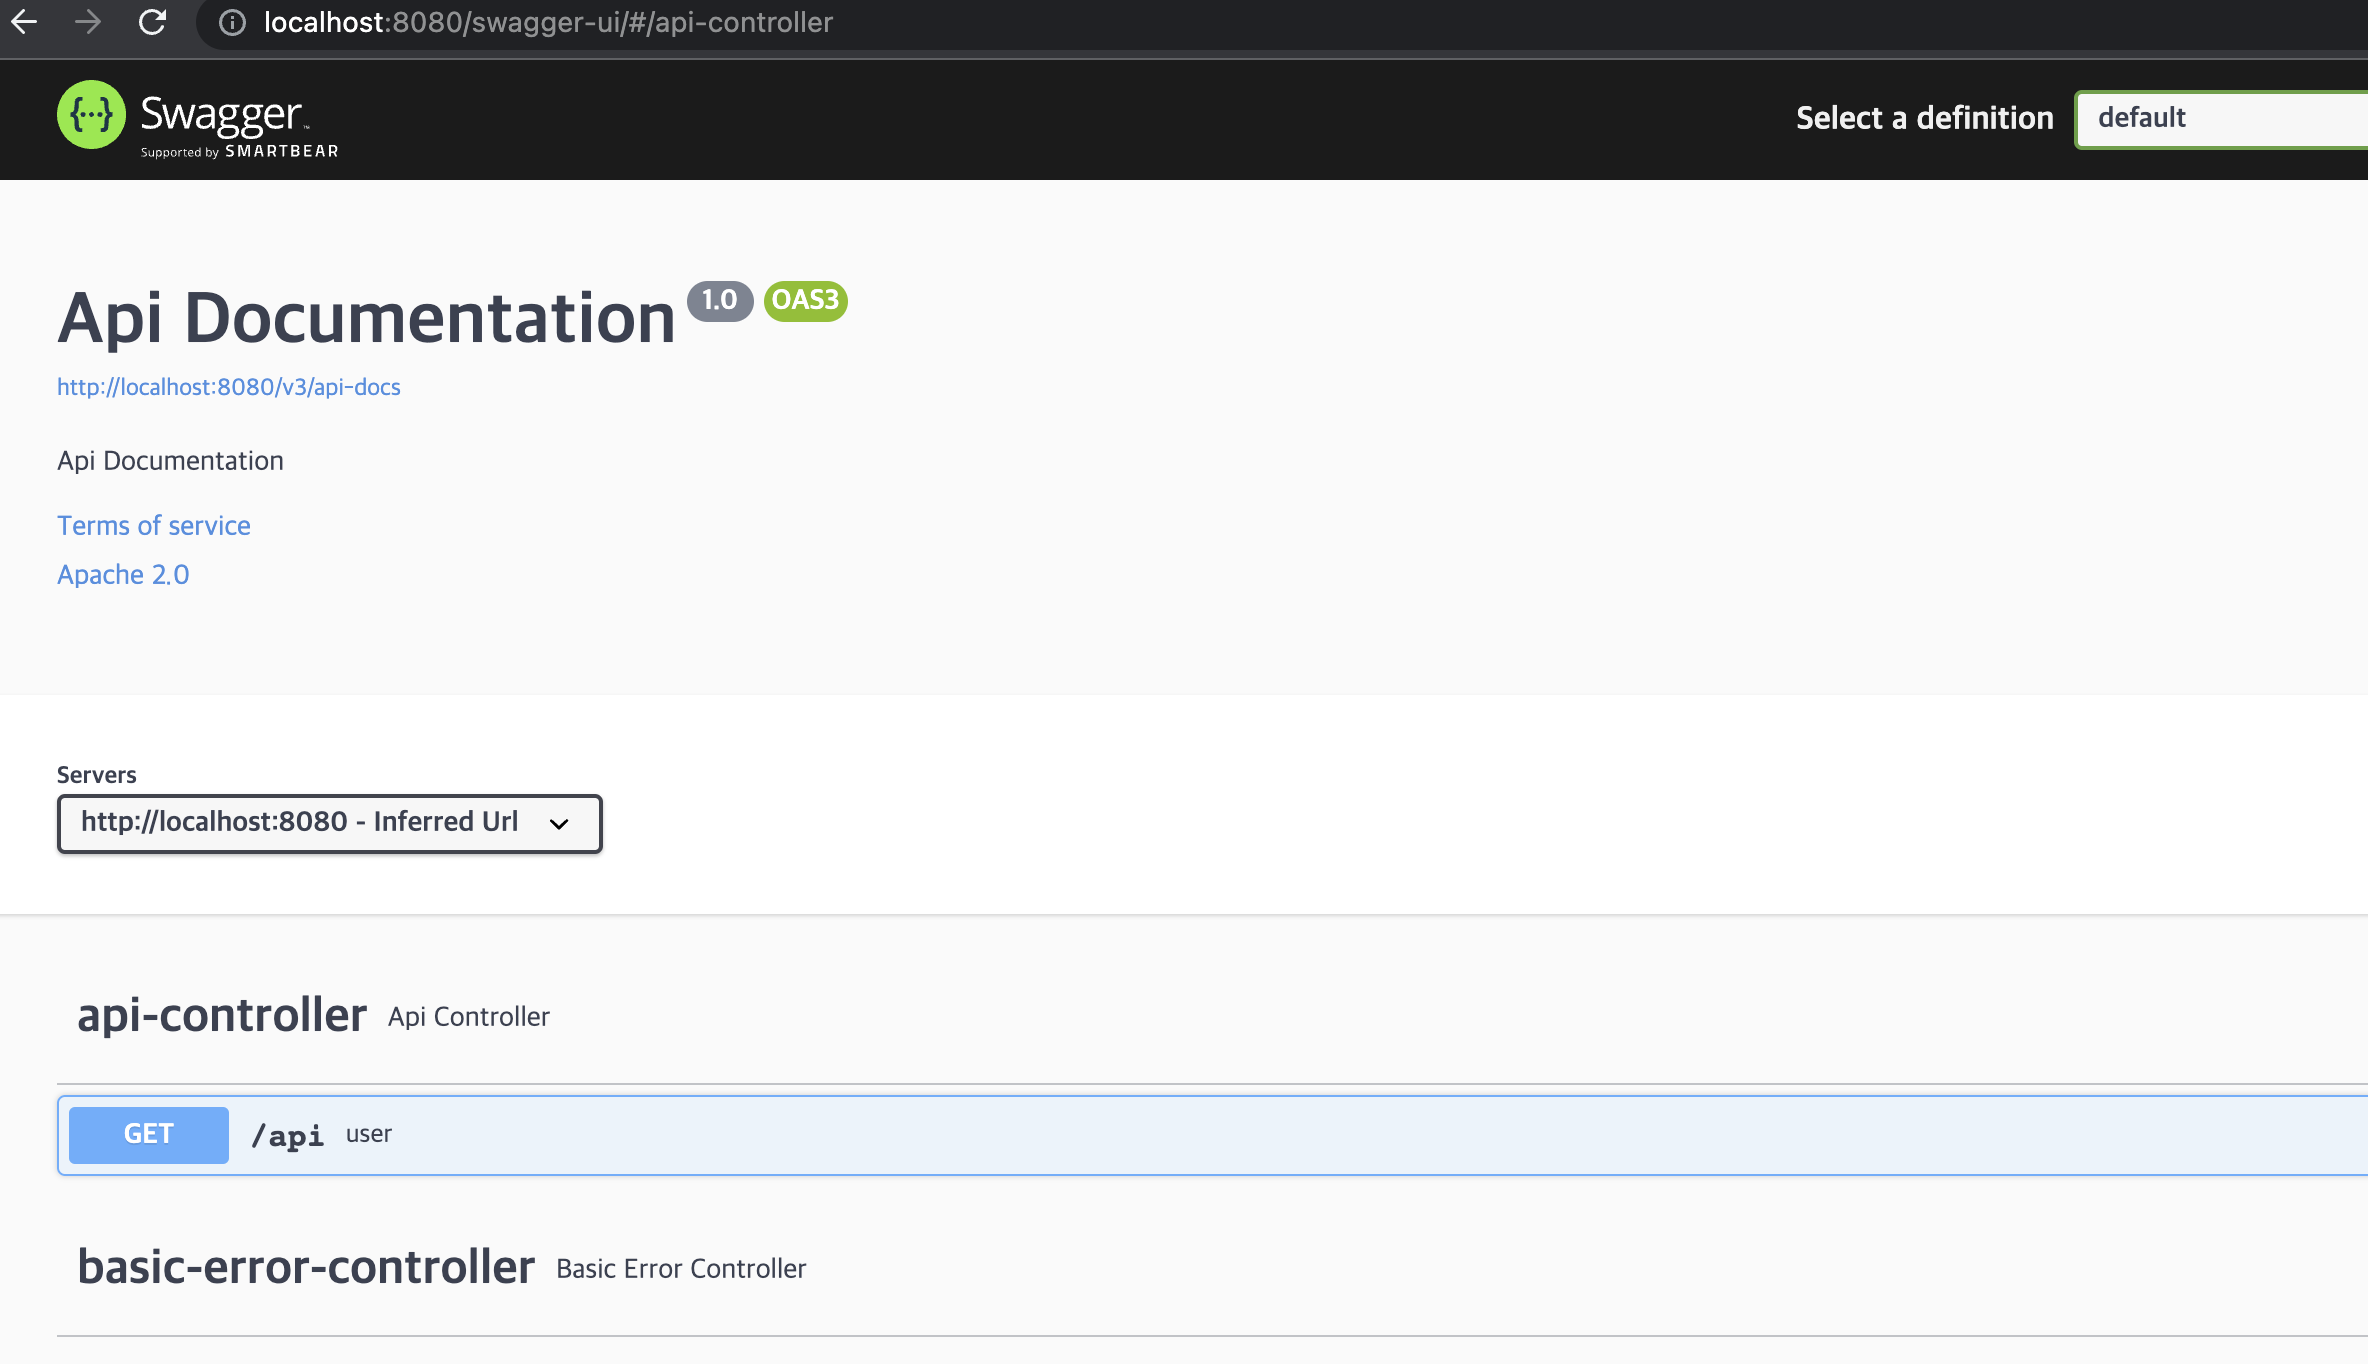Focus the address bar URL
The height and width of the screenshot is (1364, 2368).
pyautogui.click(x=548, y=23)
